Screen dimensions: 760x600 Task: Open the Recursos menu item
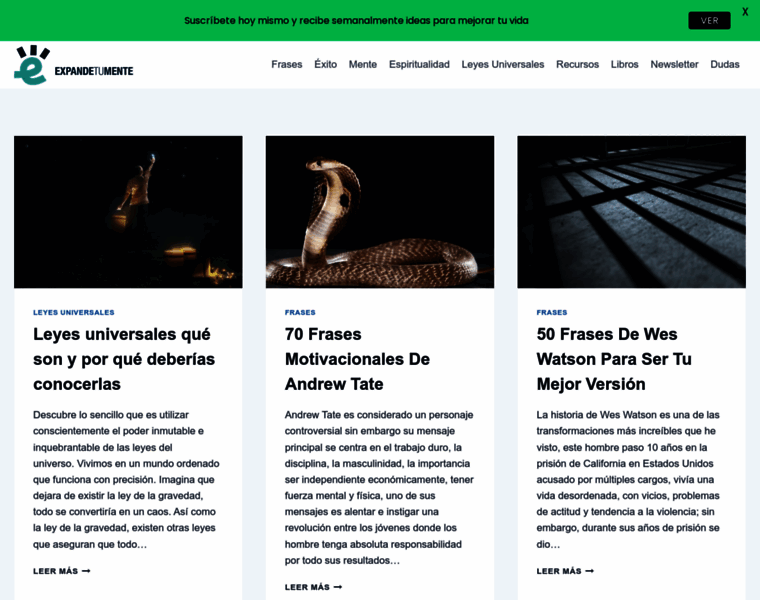(x=577, y=64)
